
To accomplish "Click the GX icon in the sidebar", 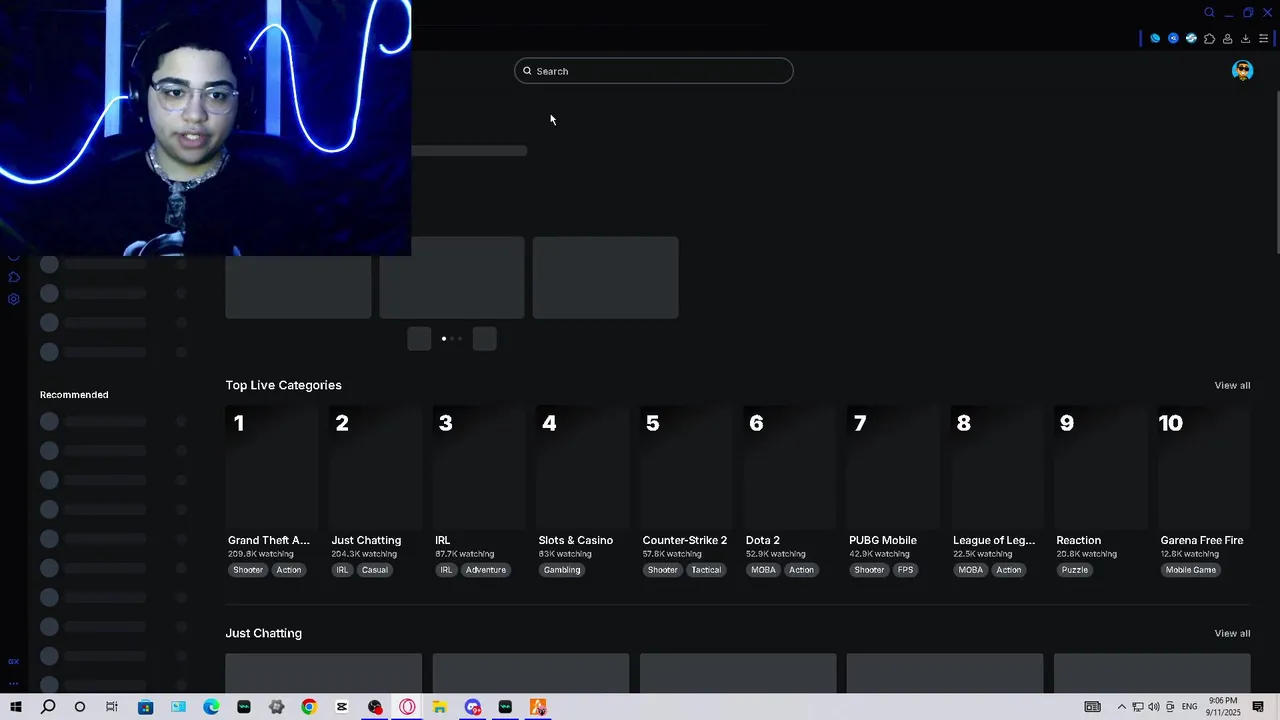I will click(x=14, y=661).
